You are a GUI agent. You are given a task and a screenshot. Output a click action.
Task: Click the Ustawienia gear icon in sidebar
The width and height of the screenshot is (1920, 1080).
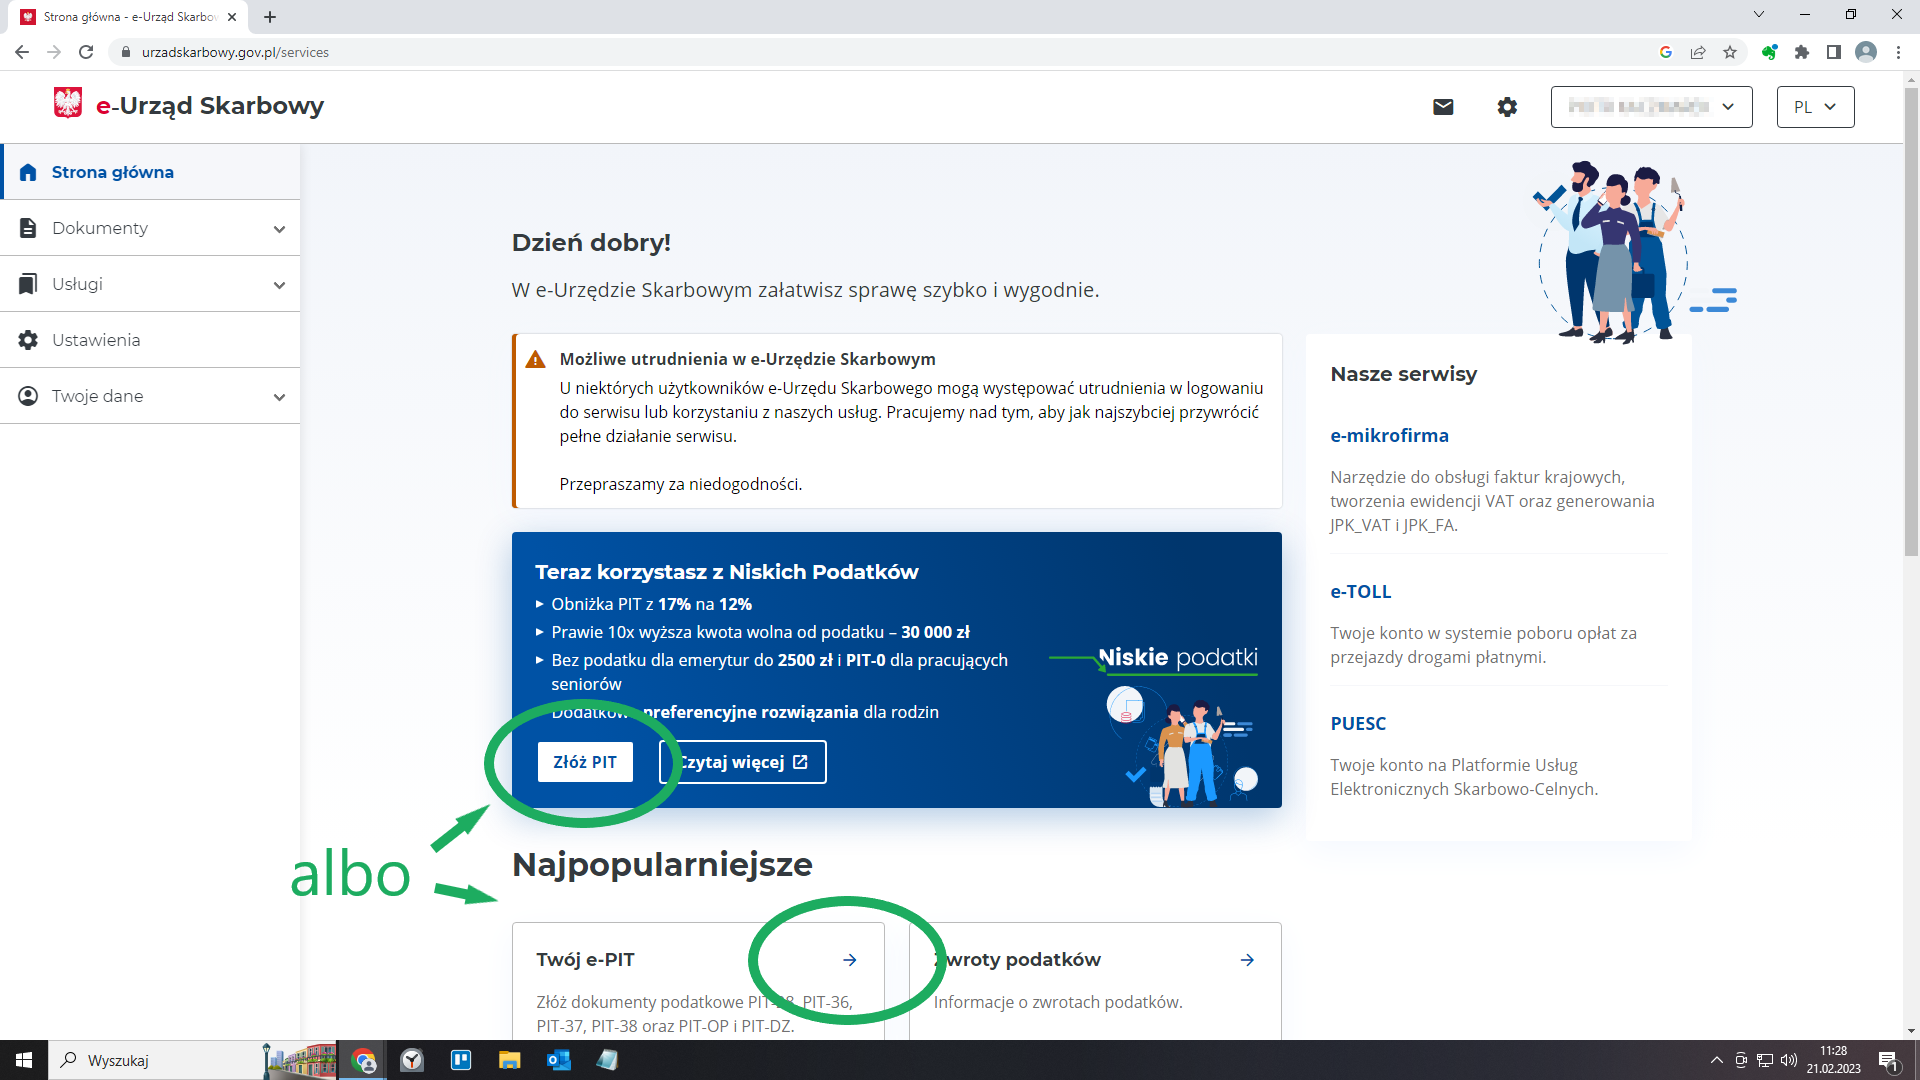point(28,340)
